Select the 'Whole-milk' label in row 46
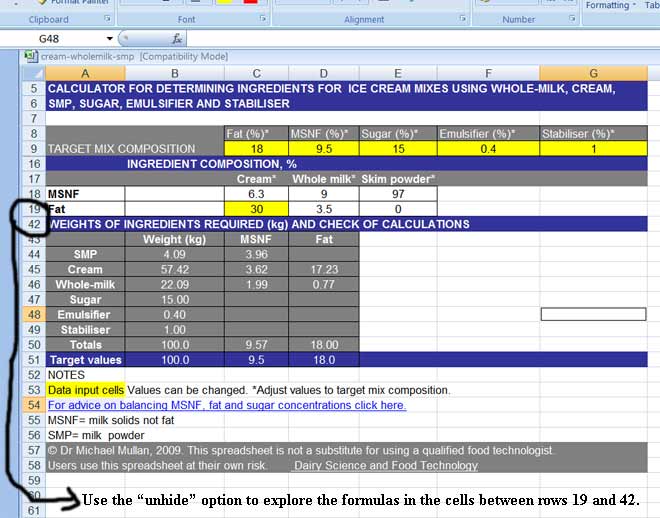Screen dimensions: 660x518 85,284
